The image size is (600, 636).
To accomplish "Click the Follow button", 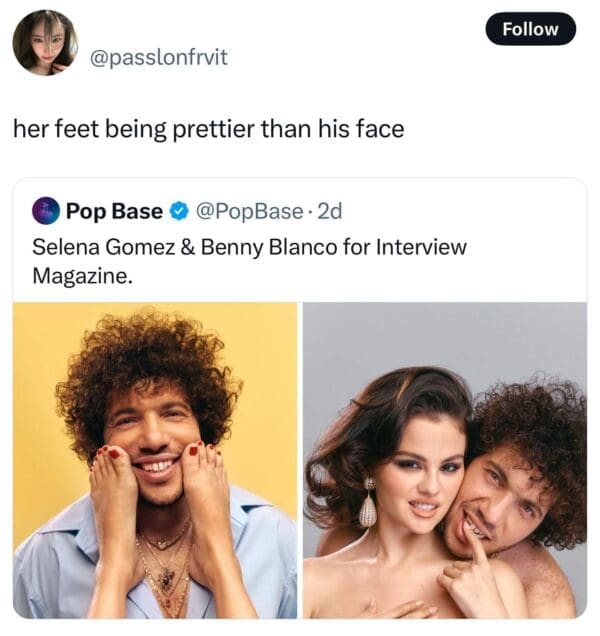I will (x=530, y=29).
